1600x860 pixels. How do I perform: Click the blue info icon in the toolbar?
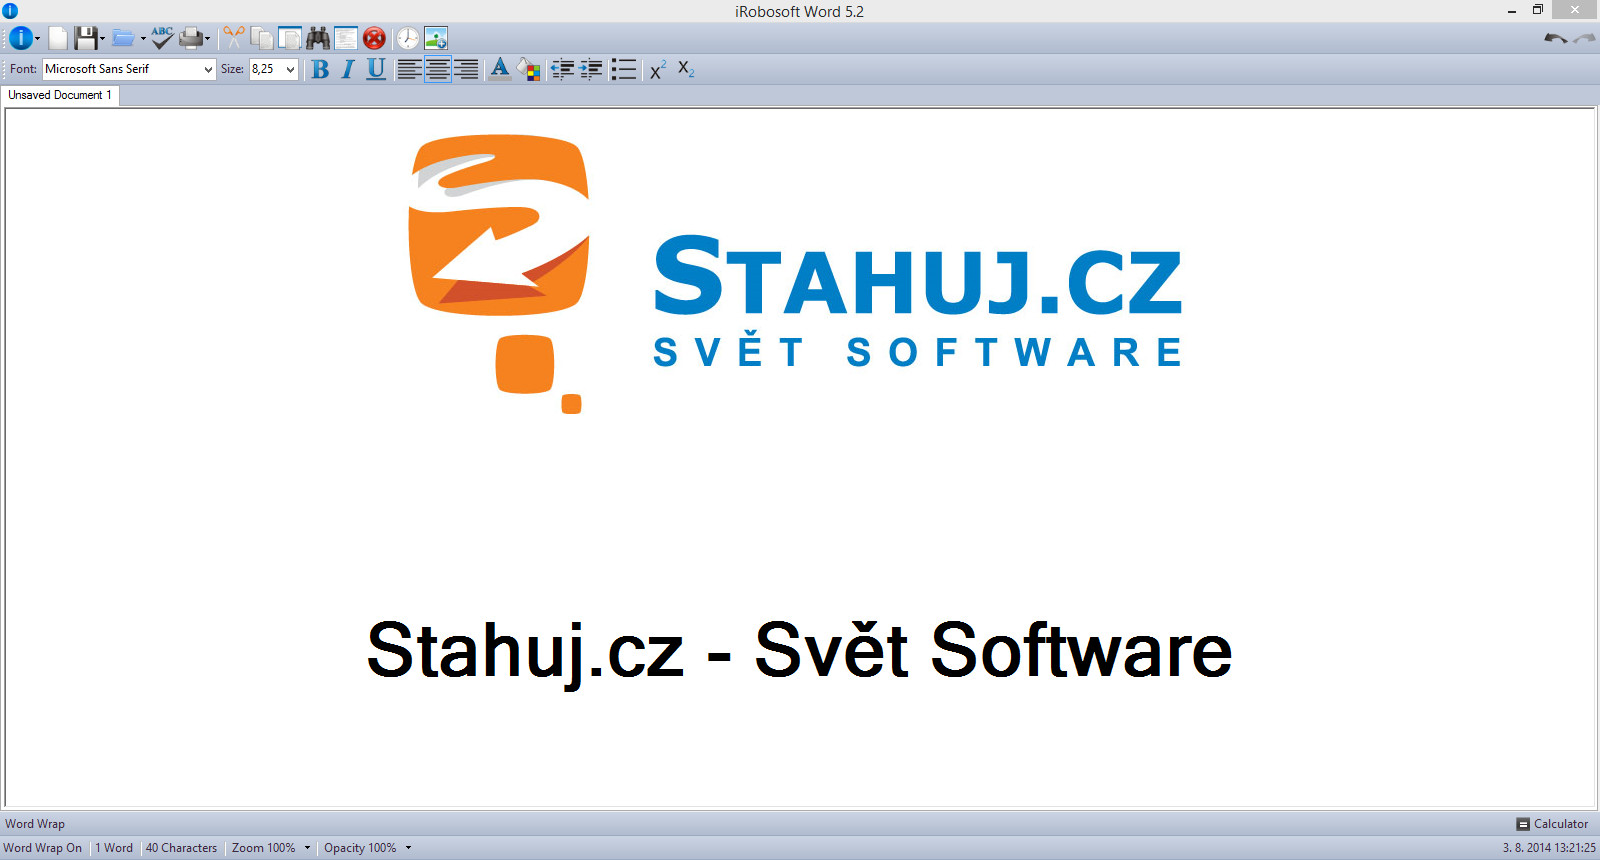point(20,38)
